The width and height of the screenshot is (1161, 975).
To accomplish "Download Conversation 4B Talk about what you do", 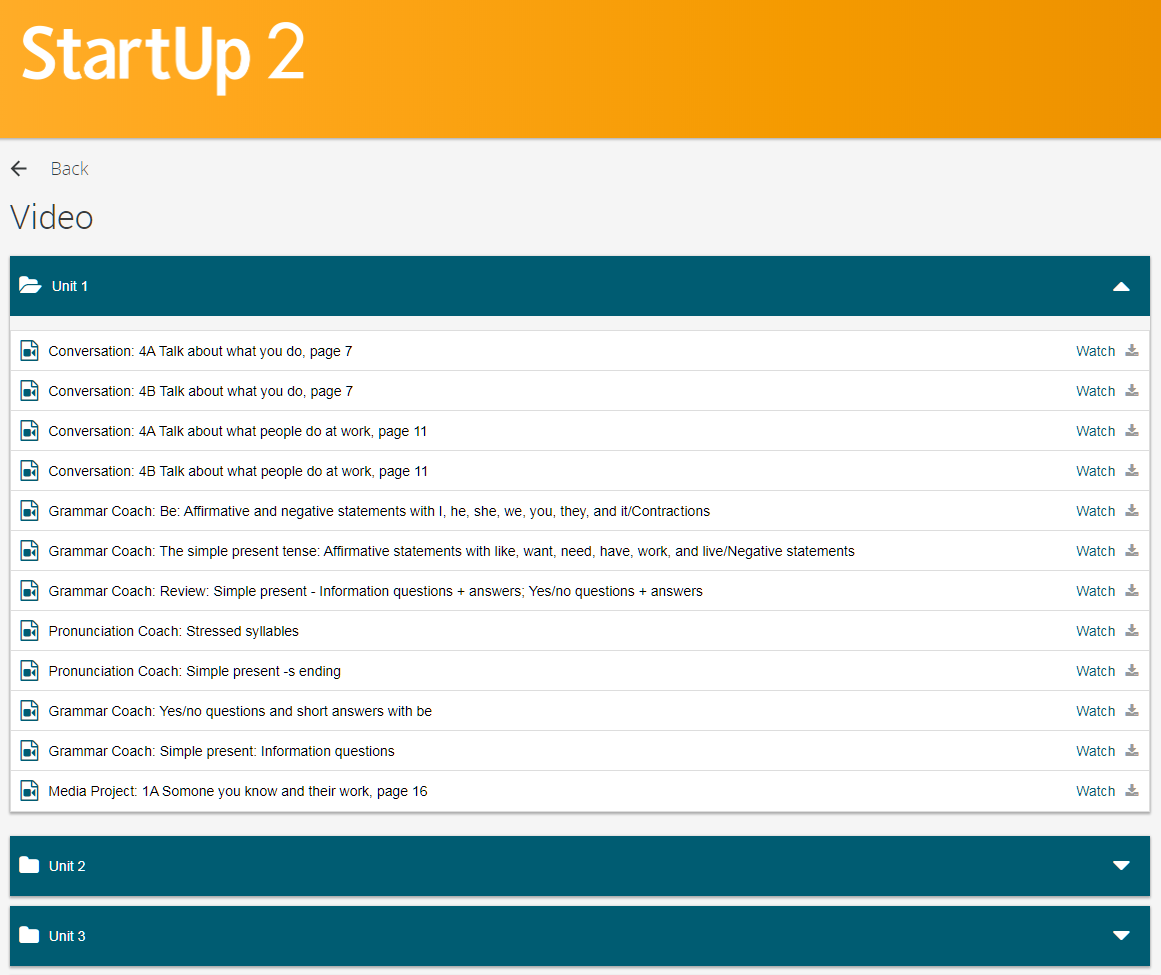I will click(1132, 390).
